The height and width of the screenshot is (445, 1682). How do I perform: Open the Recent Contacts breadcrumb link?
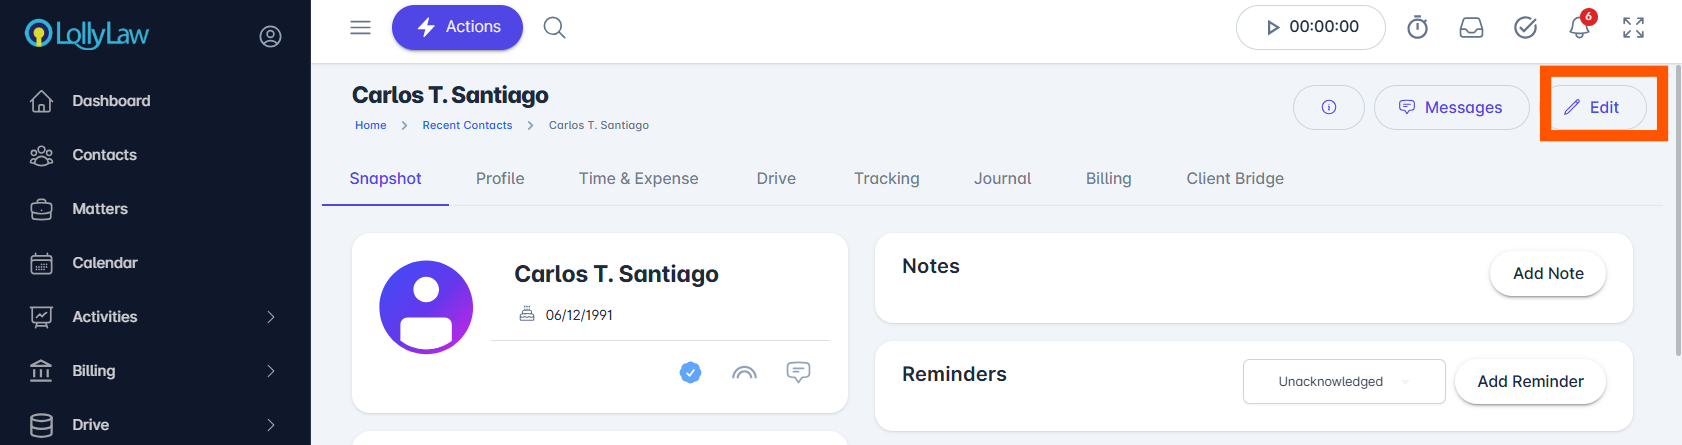click(467, 125)
